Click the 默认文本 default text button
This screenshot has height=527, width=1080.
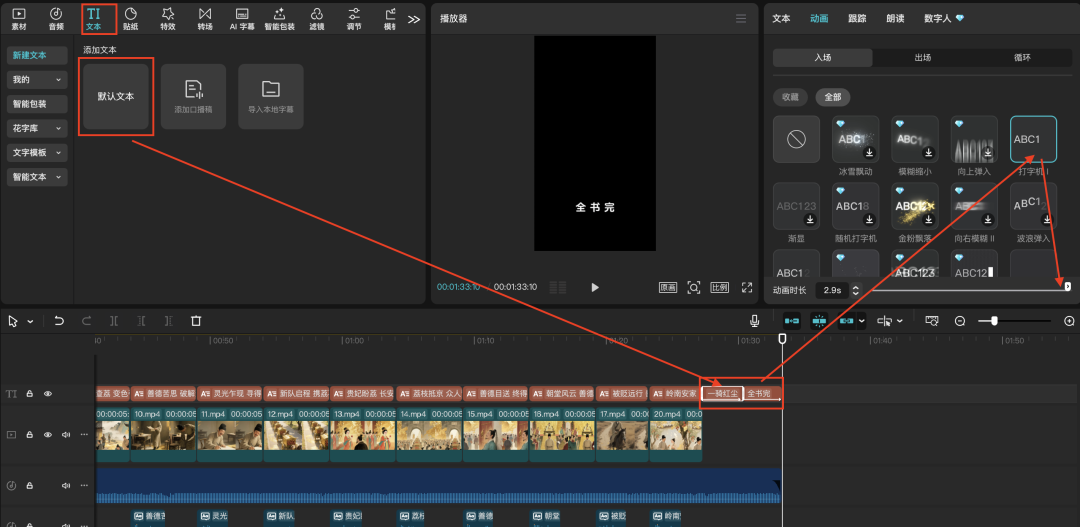tap(116, 96)
